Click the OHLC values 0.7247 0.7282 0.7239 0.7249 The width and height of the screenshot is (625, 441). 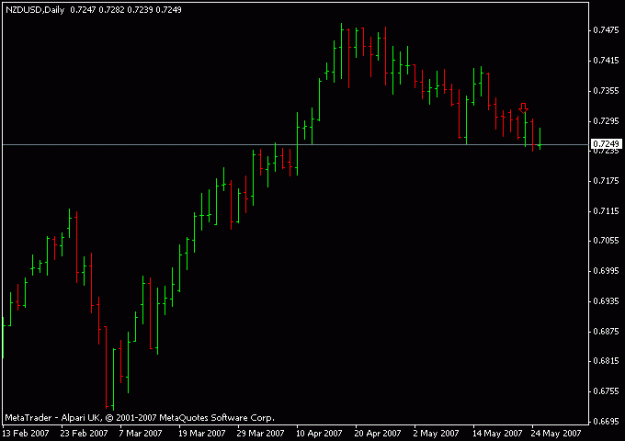(x=126, y=10)
